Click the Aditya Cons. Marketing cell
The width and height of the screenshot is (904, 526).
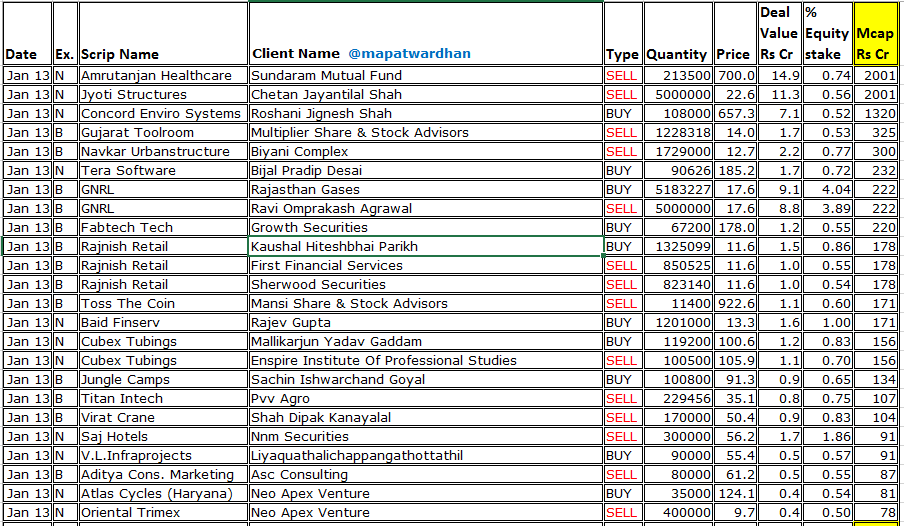[163, 475]
